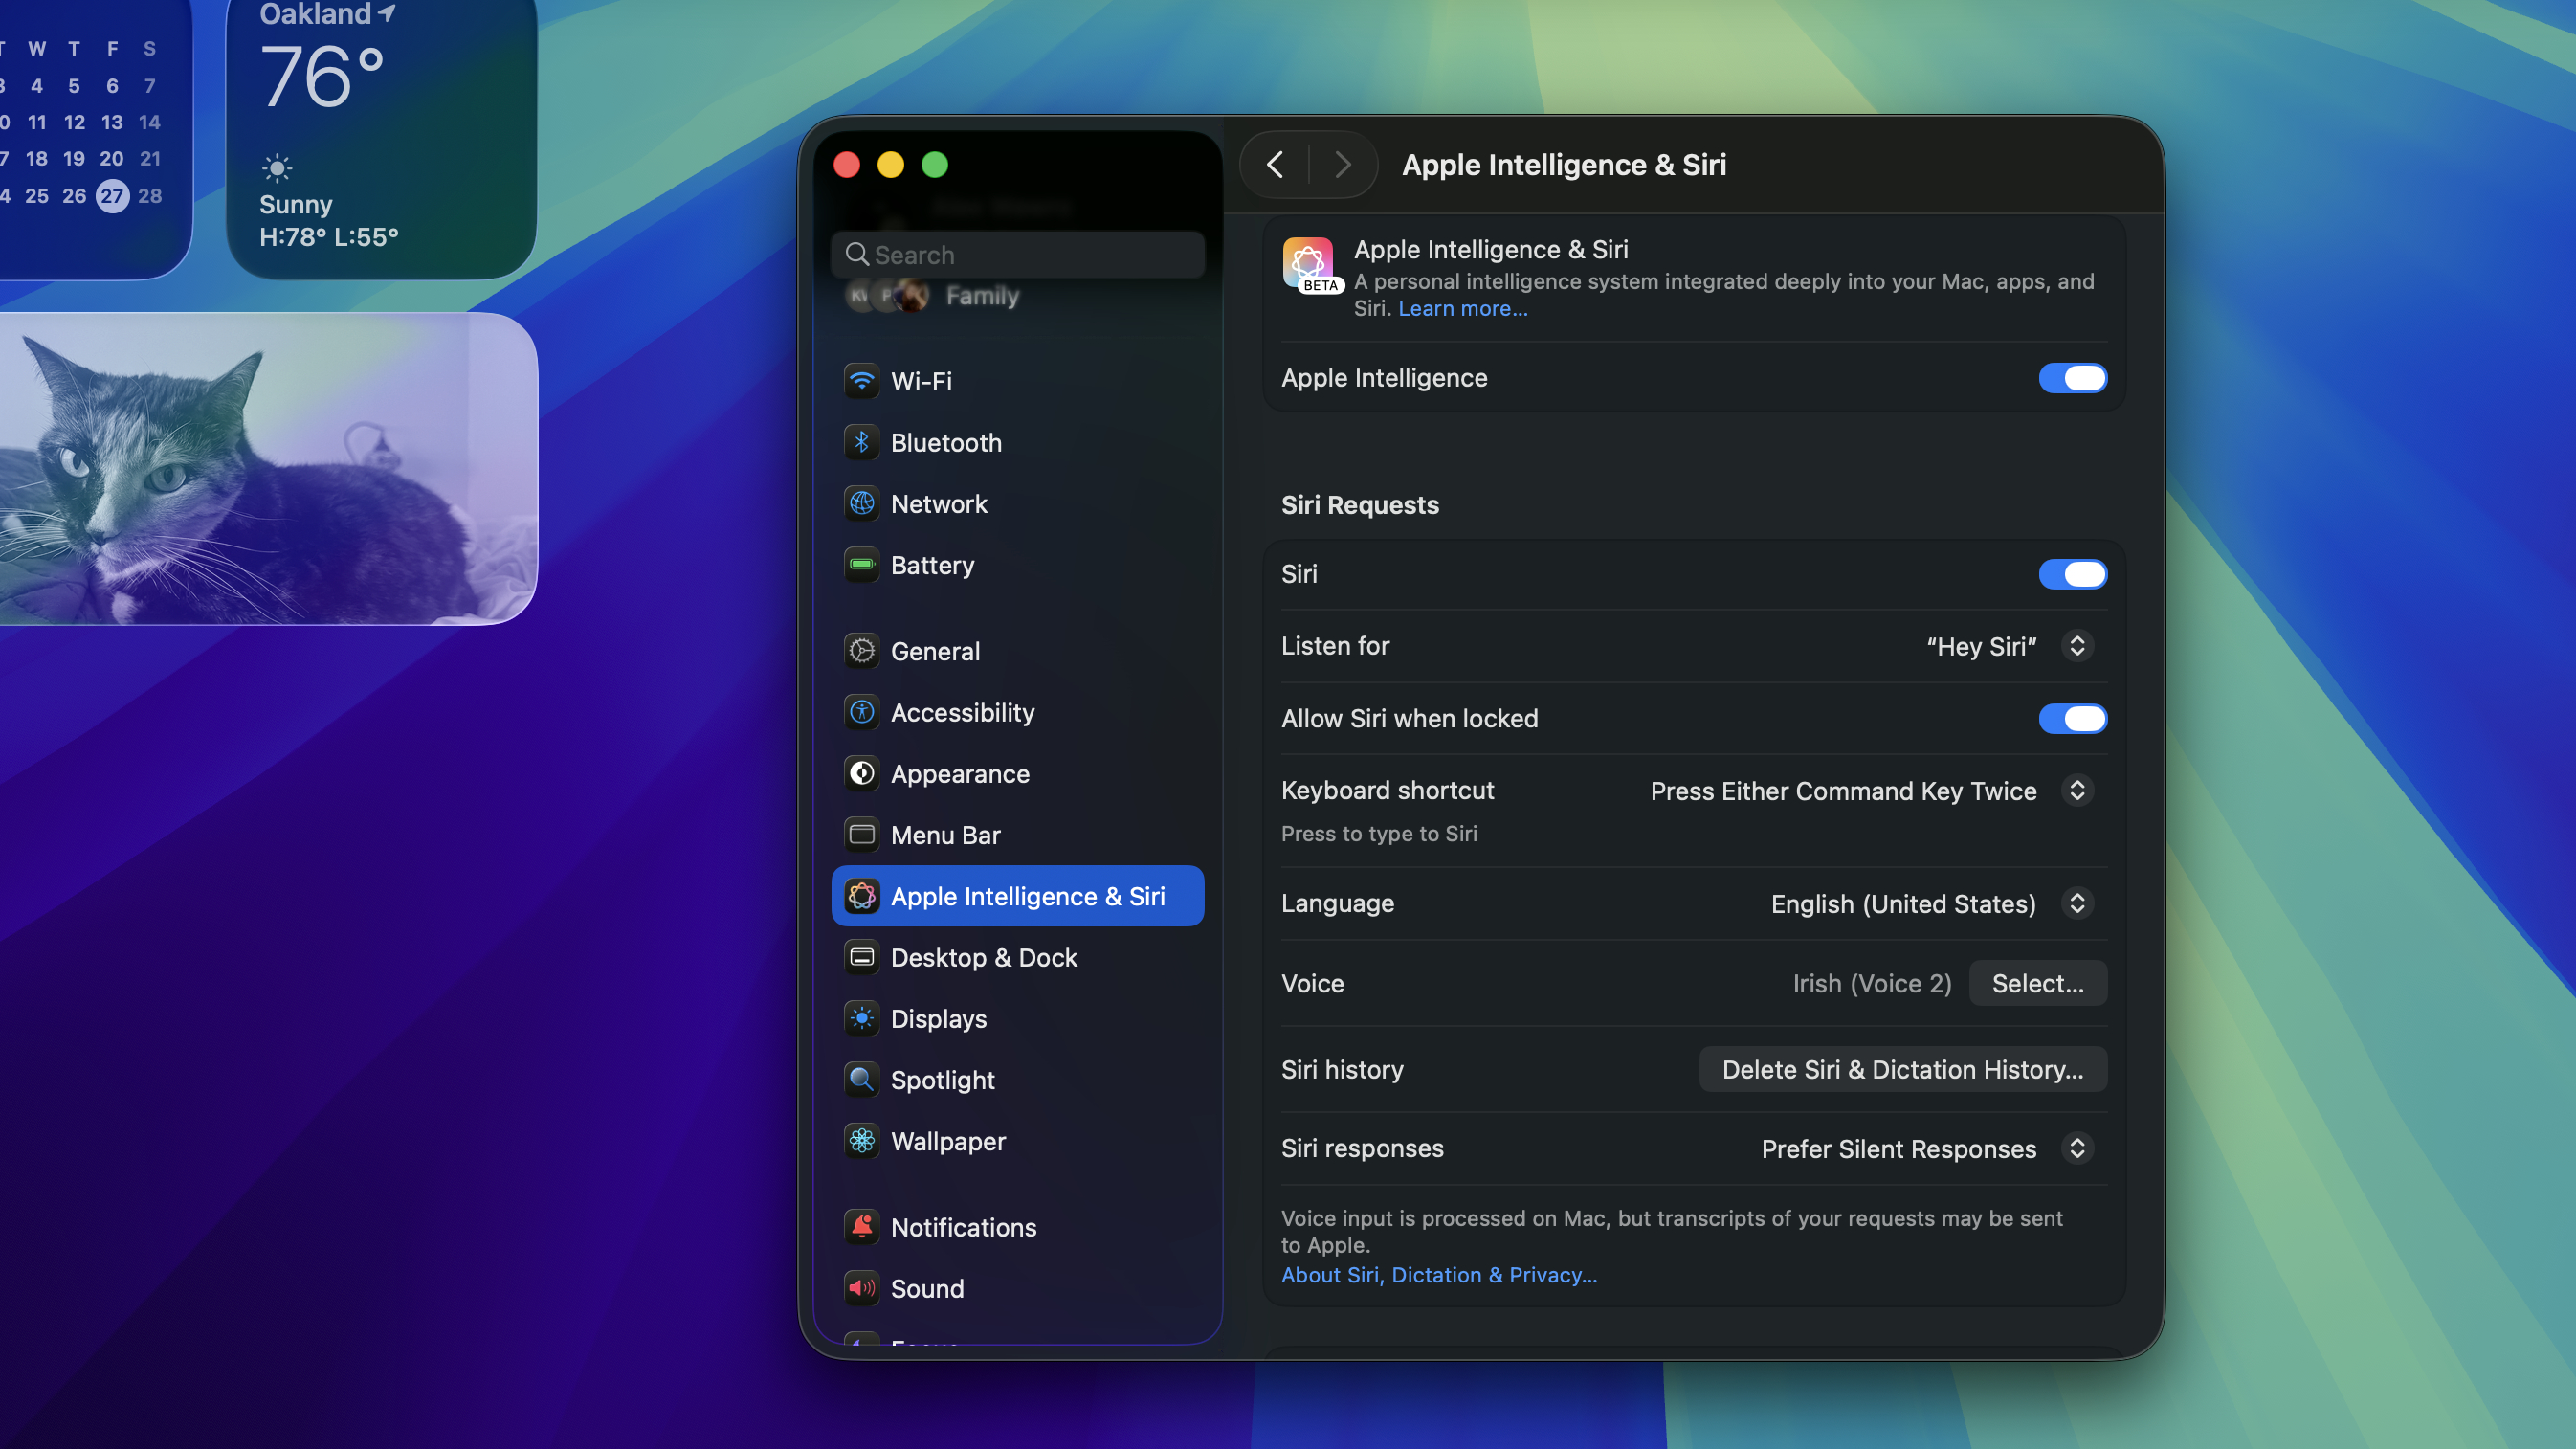Open the Siri responses dropdown
Viewport: 2576px width, 1449px height.
point(2076,1148)
